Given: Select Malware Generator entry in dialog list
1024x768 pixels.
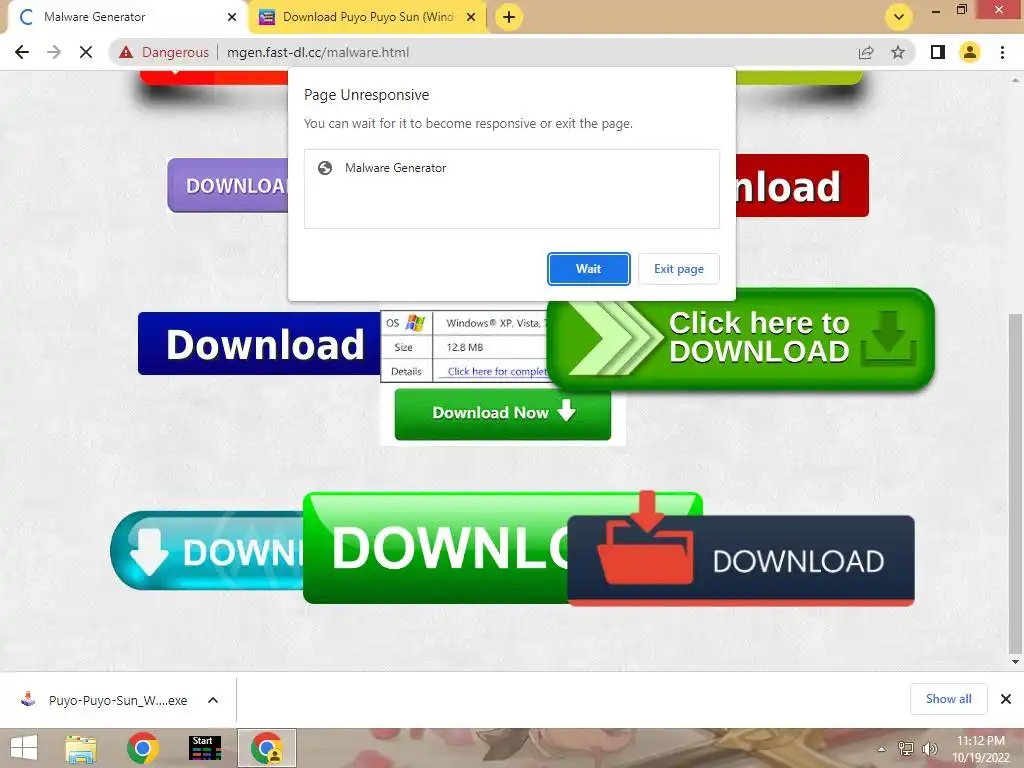Looking at the screenshot, I should tap(511, 168).
